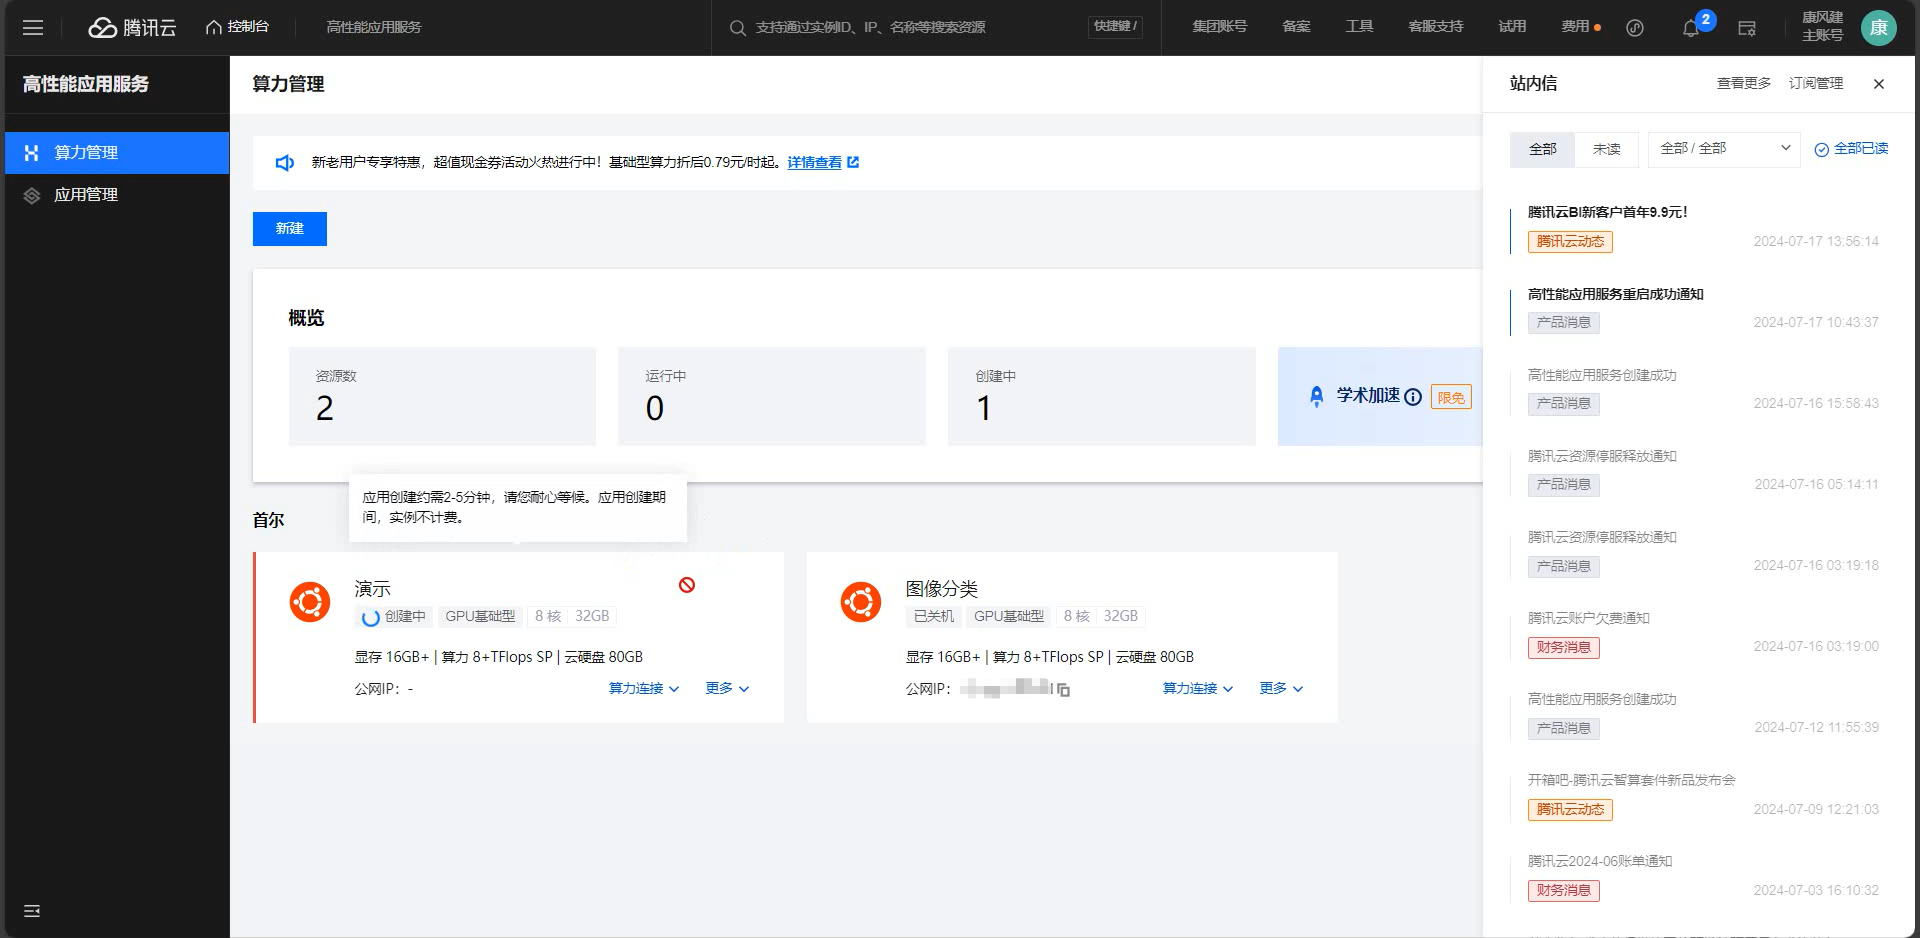Click the Tencent Cloud logo
Image resolution: width=1920 pixels, height=938 pixels.
132,28
